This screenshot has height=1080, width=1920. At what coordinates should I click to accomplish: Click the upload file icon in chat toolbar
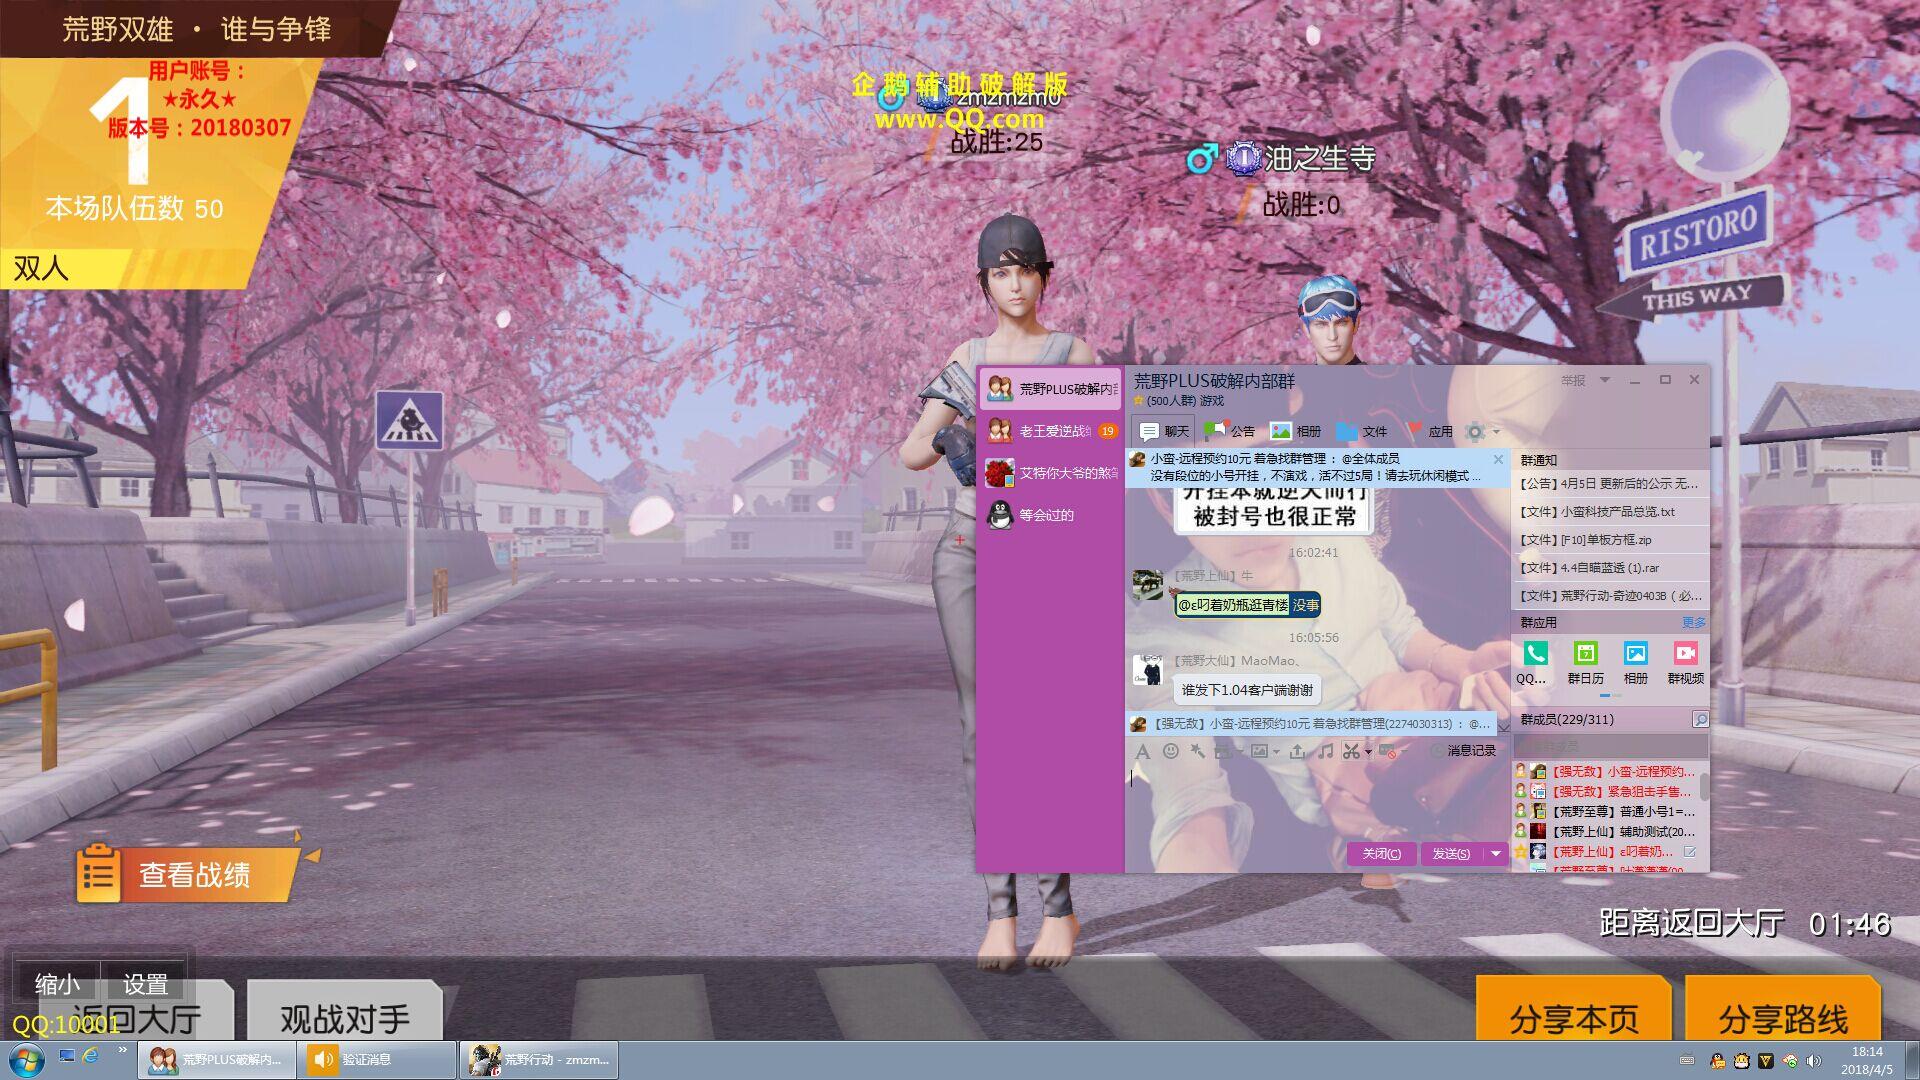pyautogui.click(x=1297, y=751)
